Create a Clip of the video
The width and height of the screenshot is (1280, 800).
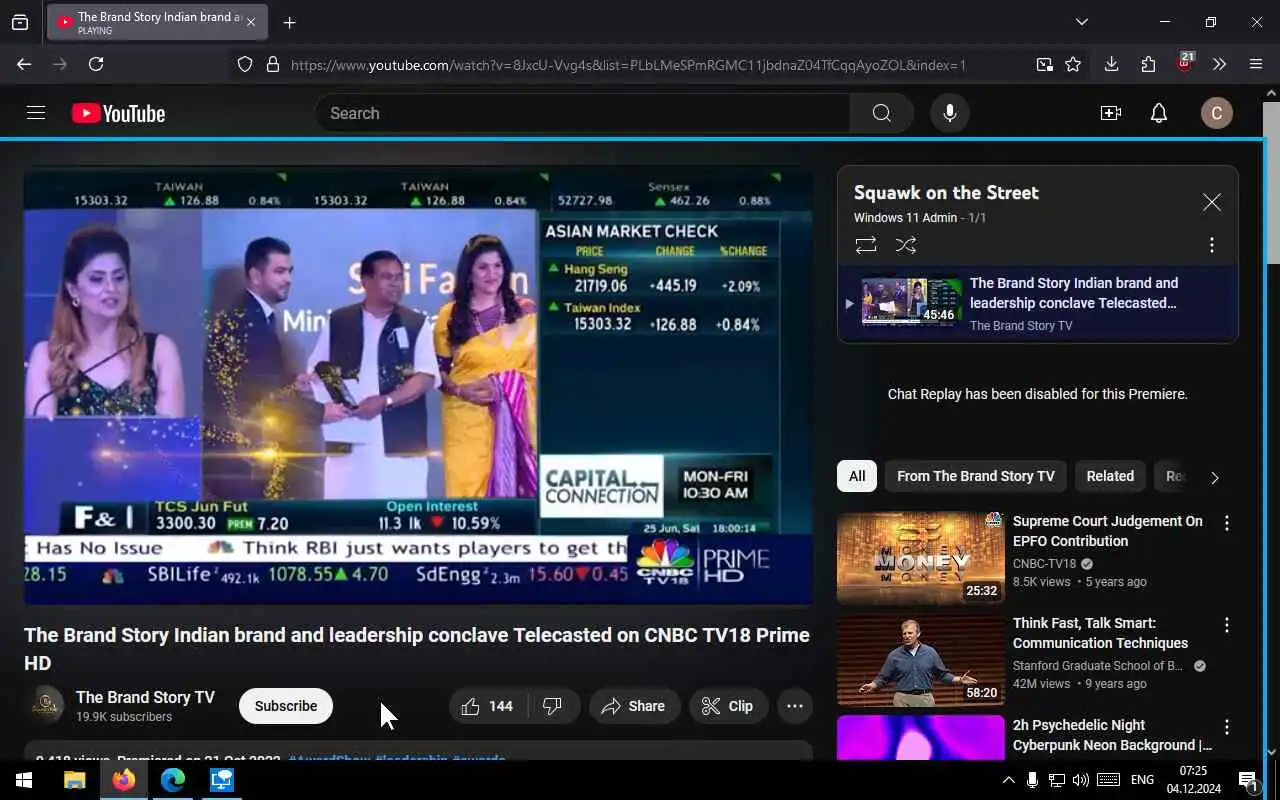click(x=727, y=706)
